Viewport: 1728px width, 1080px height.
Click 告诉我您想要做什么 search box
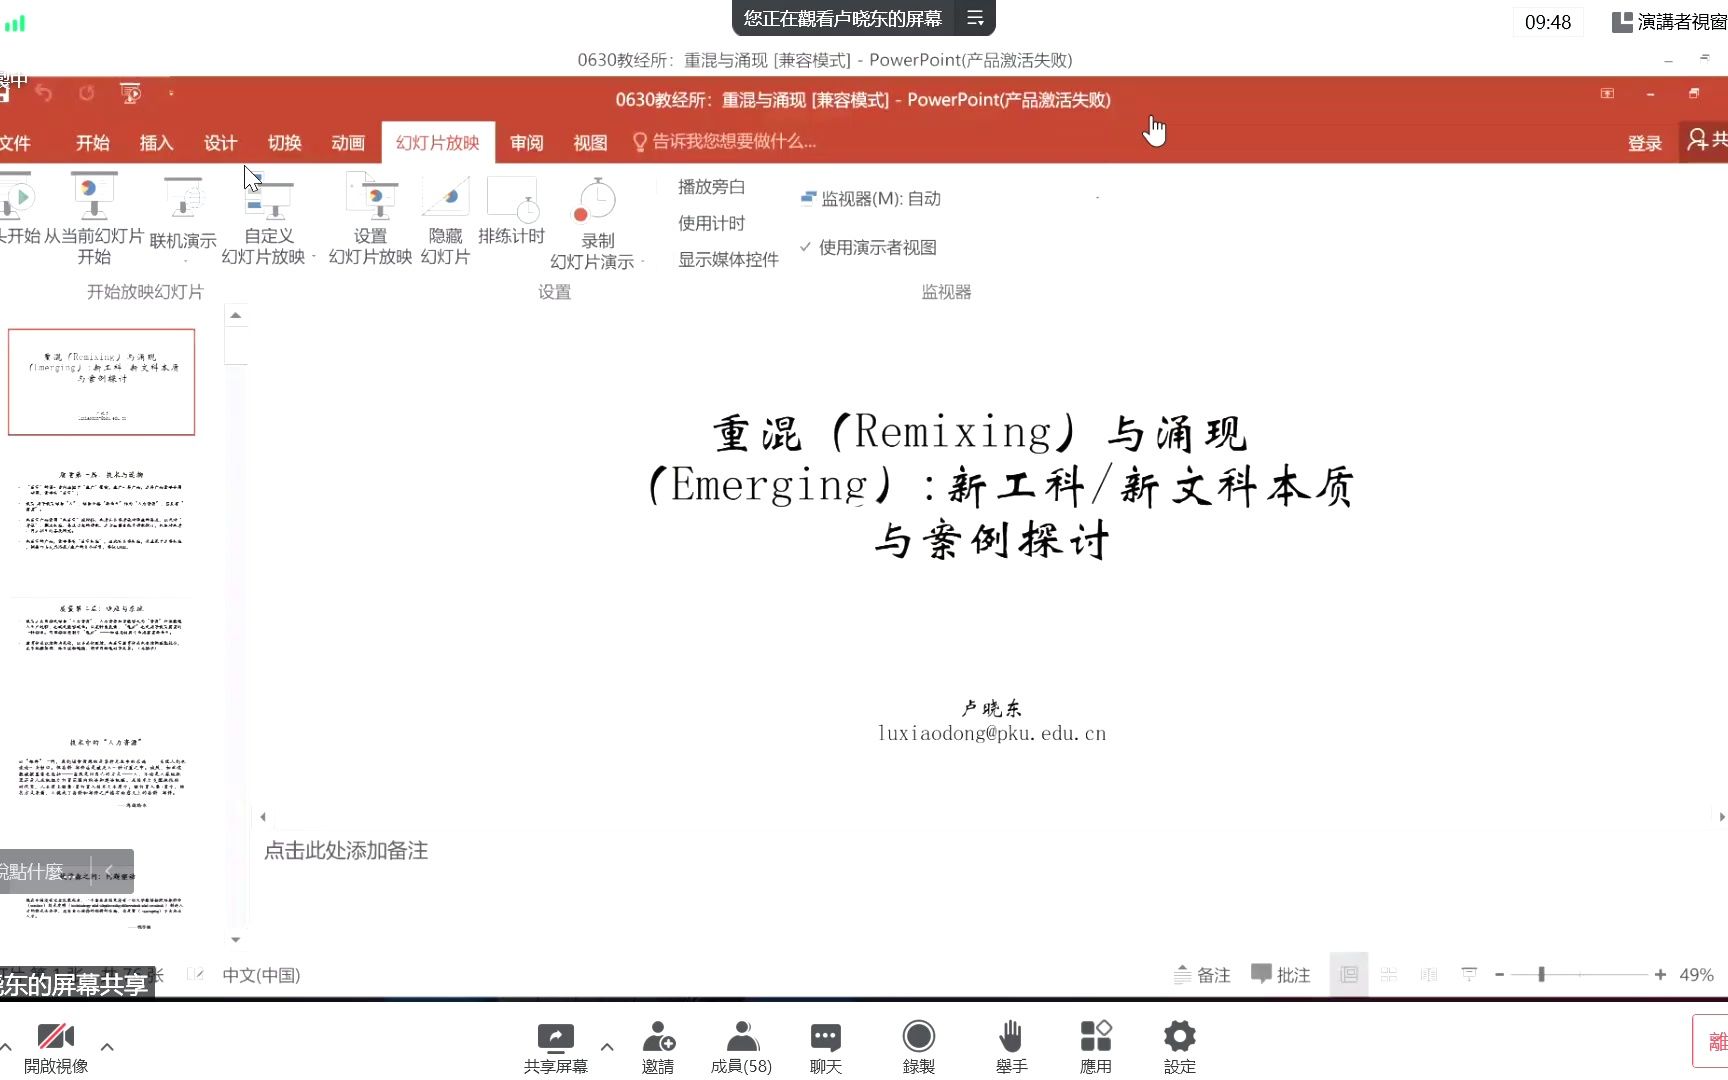pyautogui.click(x=725, y=142)
